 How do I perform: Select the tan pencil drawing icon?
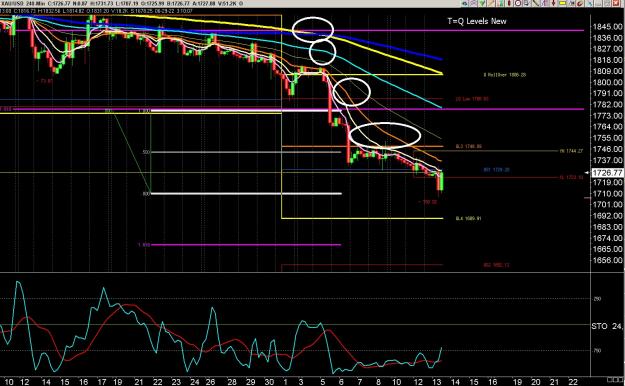[491, 3]
